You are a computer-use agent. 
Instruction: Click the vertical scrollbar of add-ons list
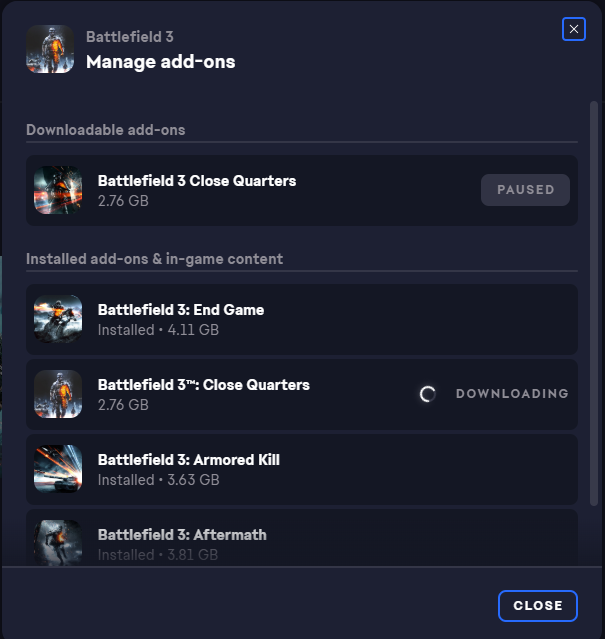(594, 304)
